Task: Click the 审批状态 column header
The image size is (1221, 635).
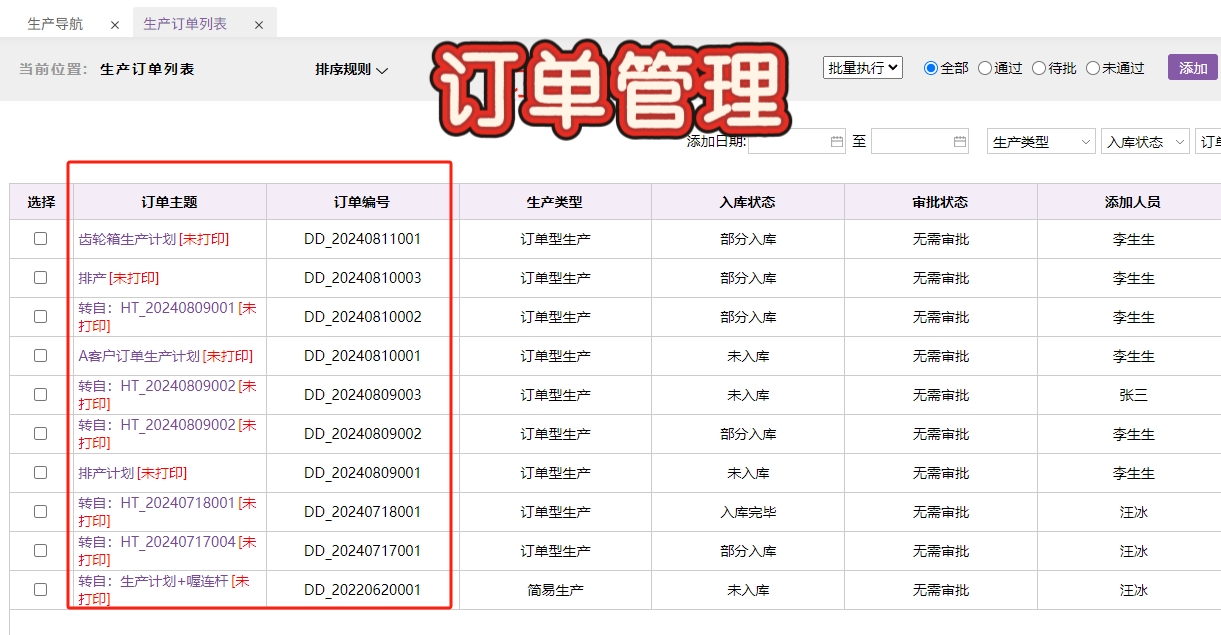Action: click(x=941, y=202)
